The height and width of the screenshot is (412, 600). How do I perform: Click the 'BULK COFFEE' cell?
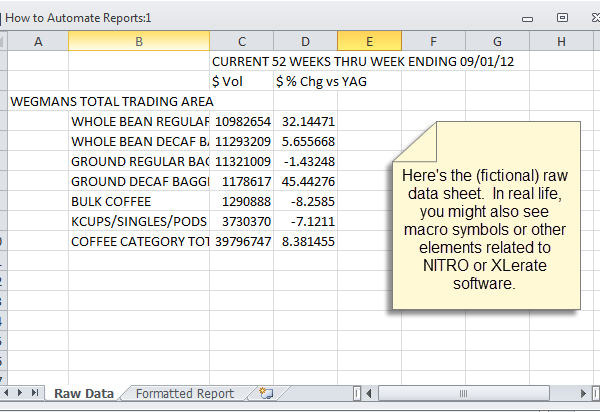[x=139, y=201]
